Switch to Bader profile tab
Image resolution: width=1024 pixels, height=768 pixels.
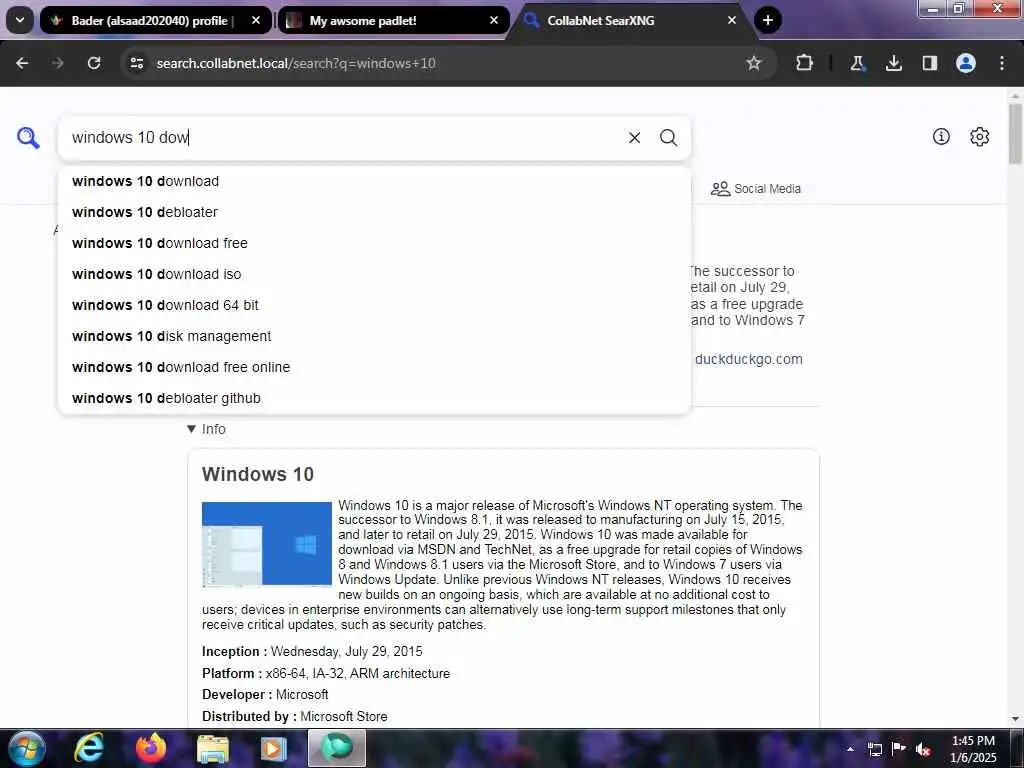[154, 20]
